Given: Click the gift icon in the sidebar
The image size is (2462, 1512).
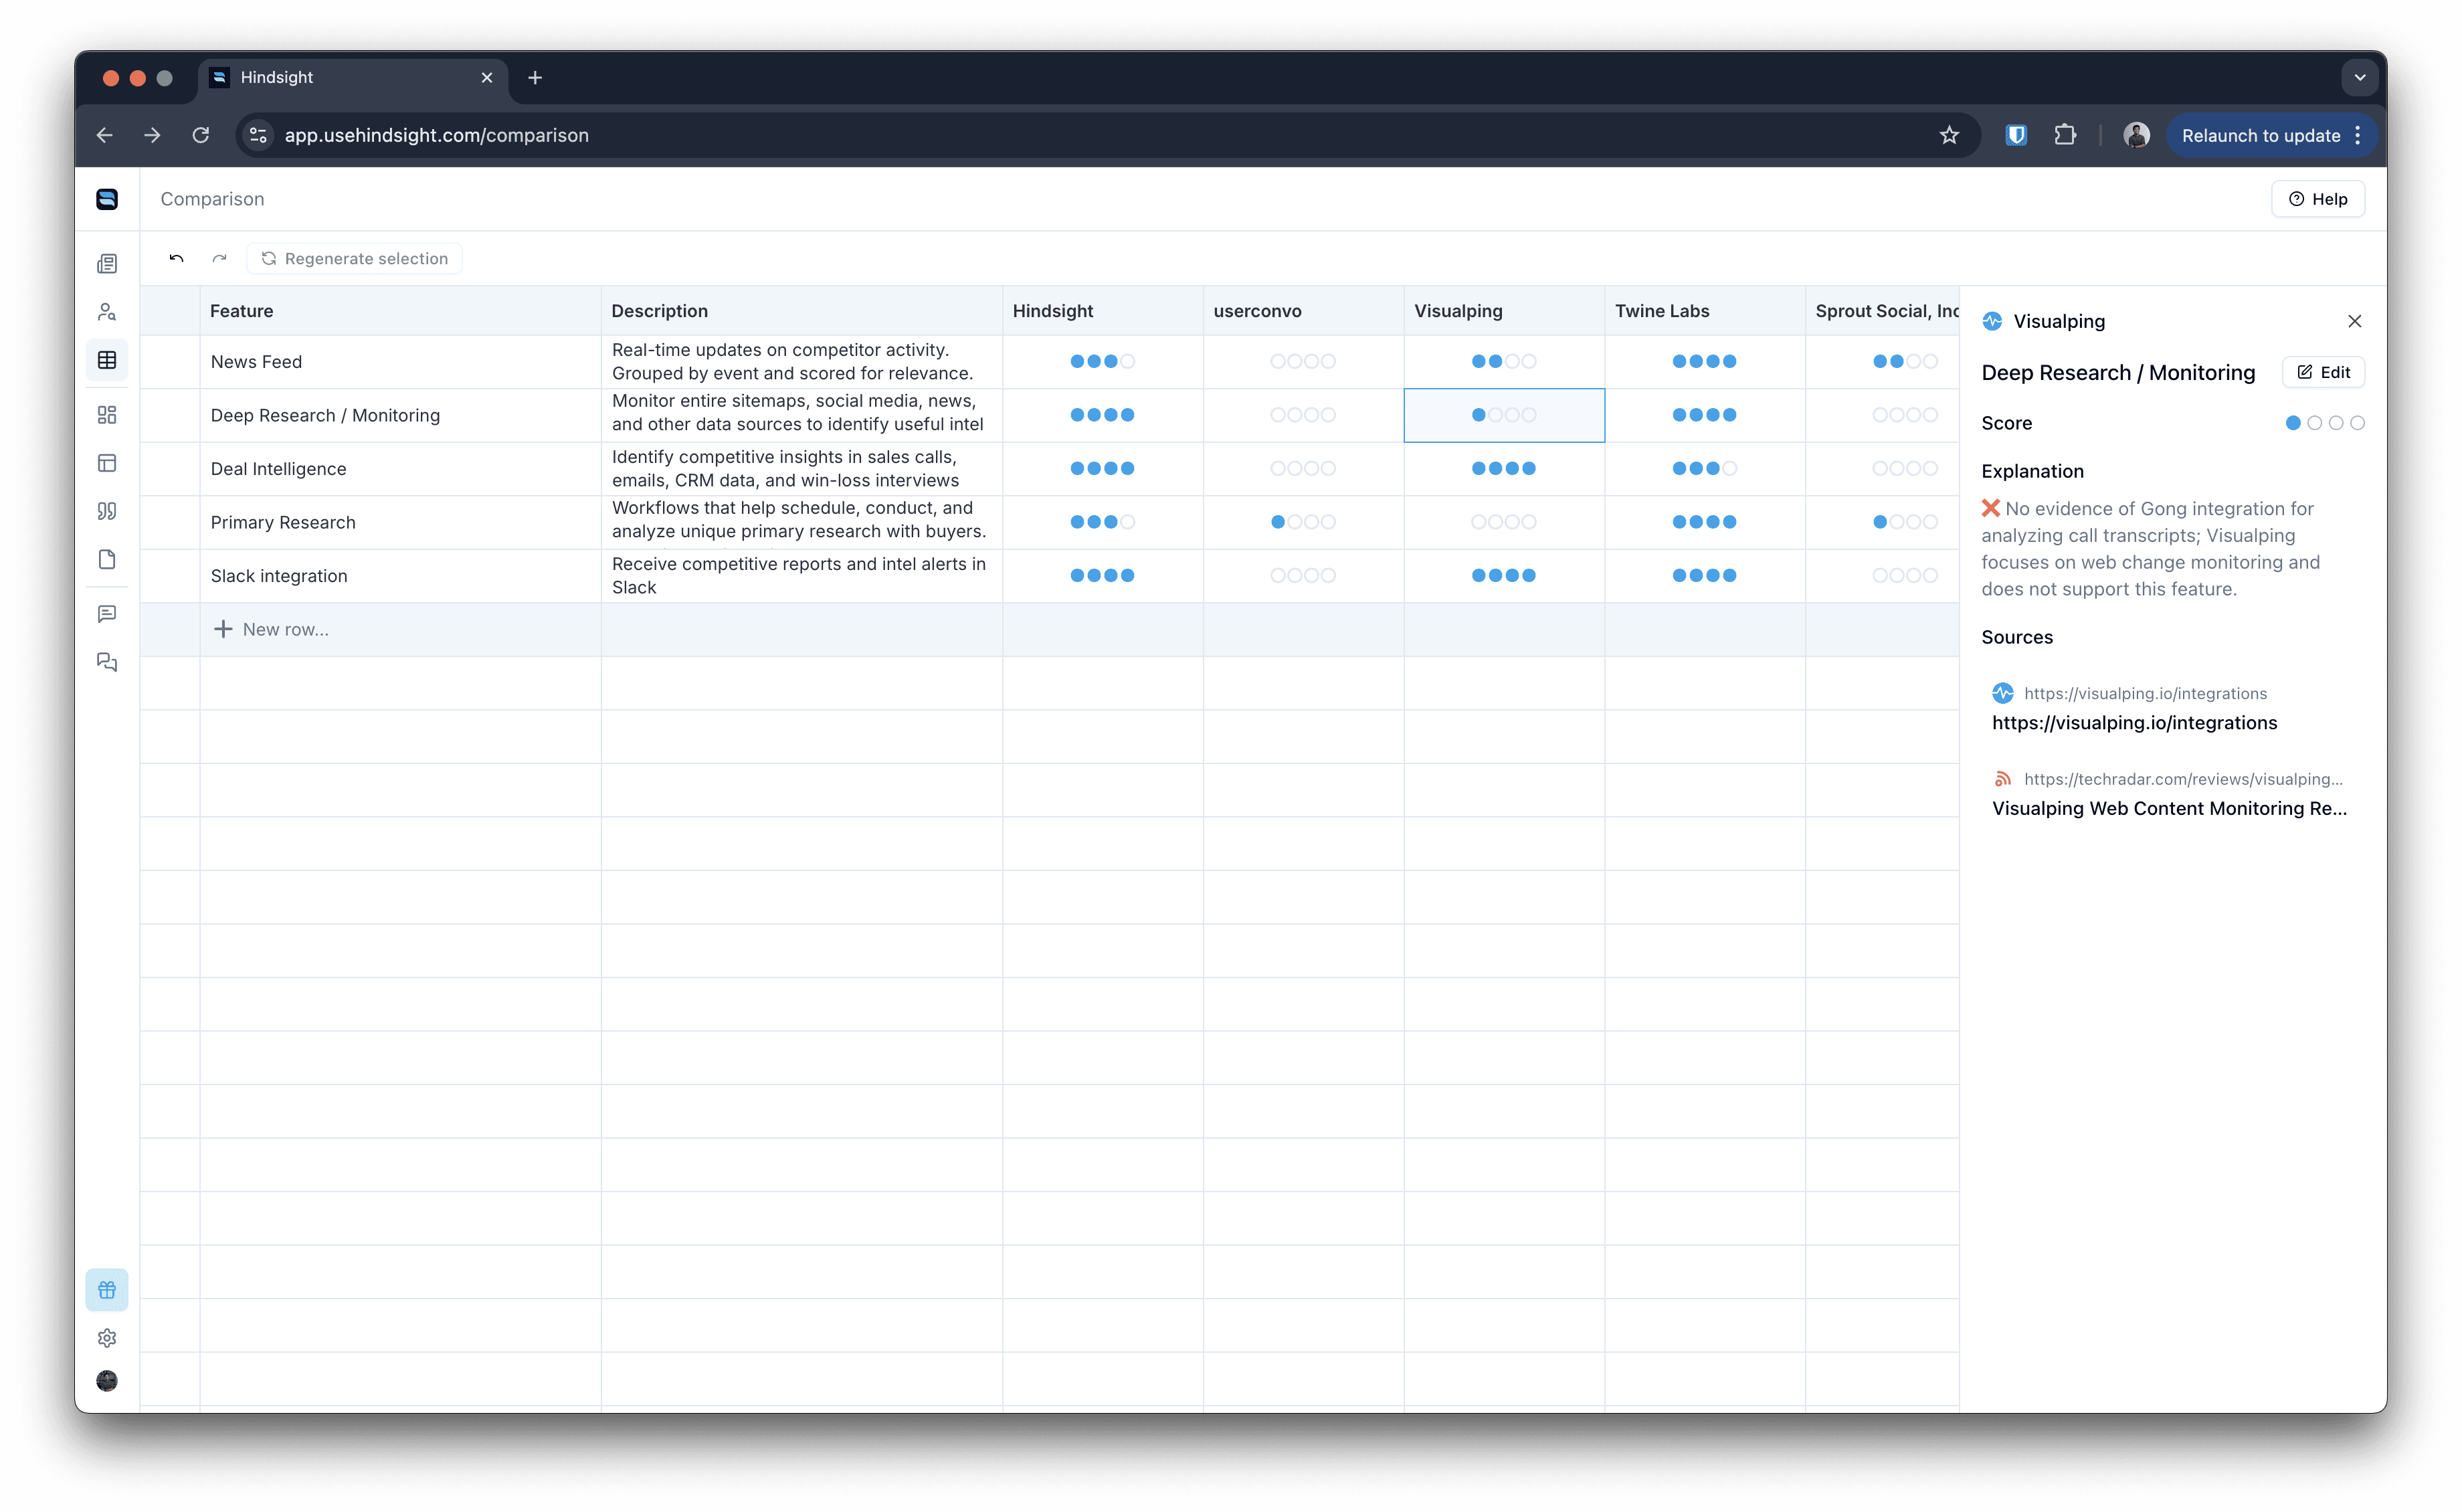Looking at the screenshot, I should pos(107,1289).
